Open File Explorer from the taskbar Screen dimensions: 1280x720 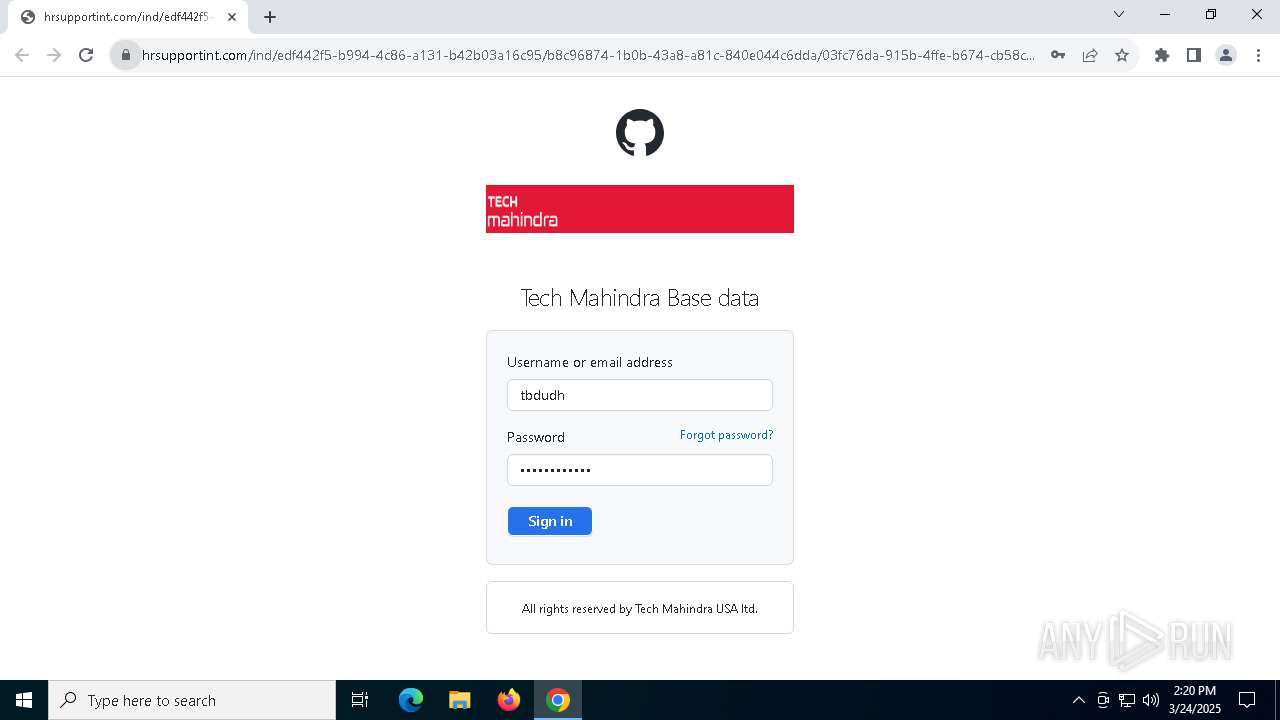pos(460,700)
